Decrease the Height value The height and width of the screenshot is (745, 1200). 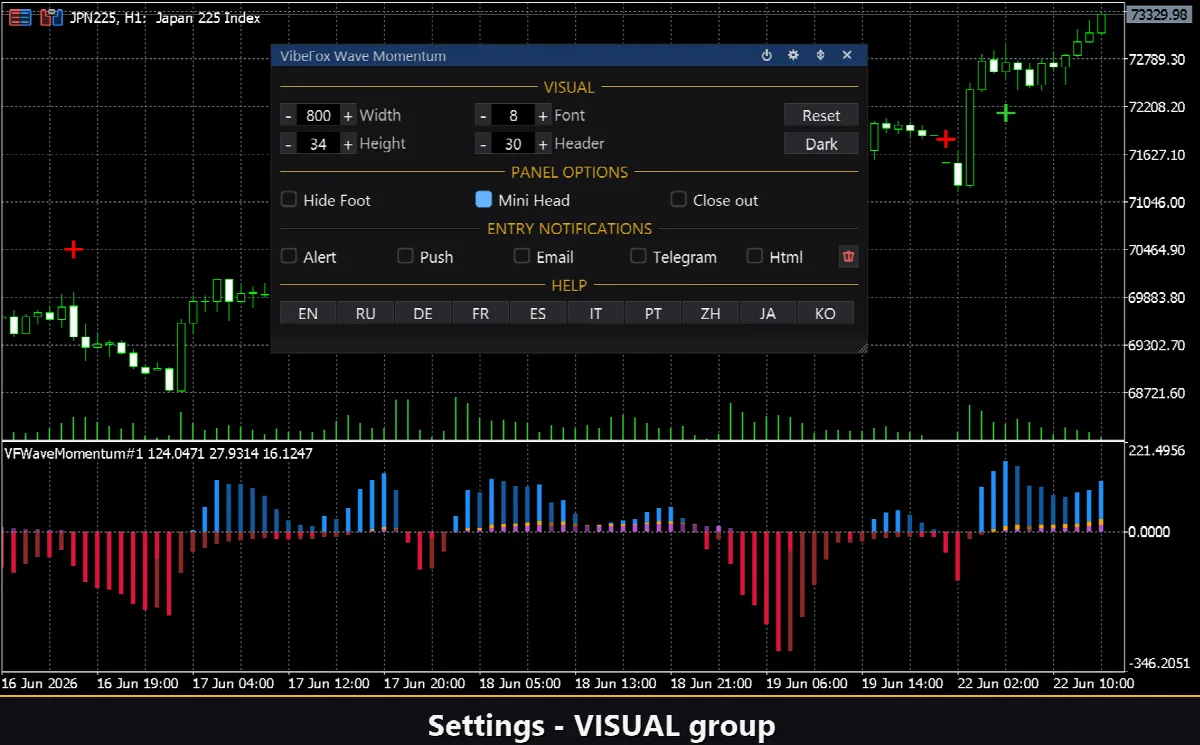point(288,144)
